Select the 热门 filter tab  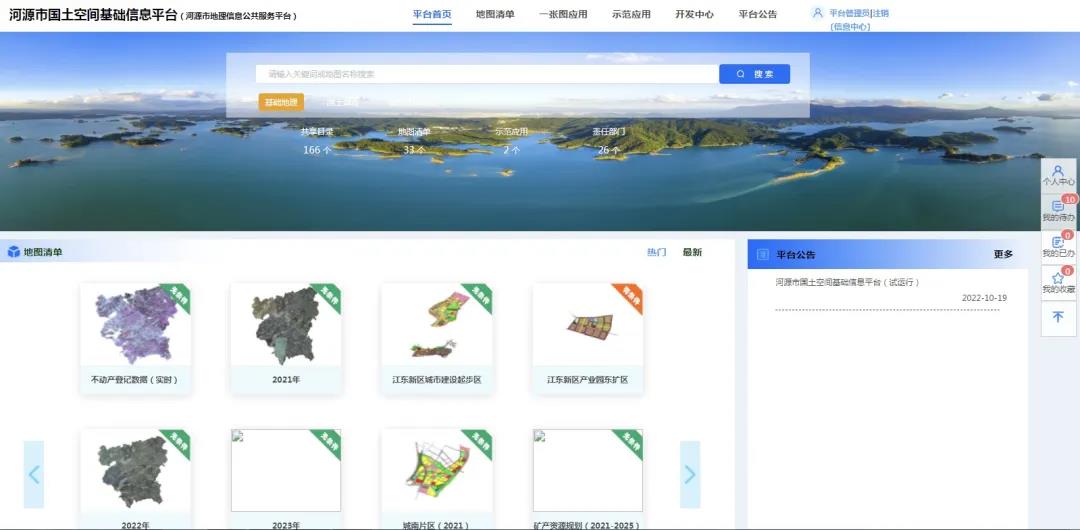coord(656,252)
